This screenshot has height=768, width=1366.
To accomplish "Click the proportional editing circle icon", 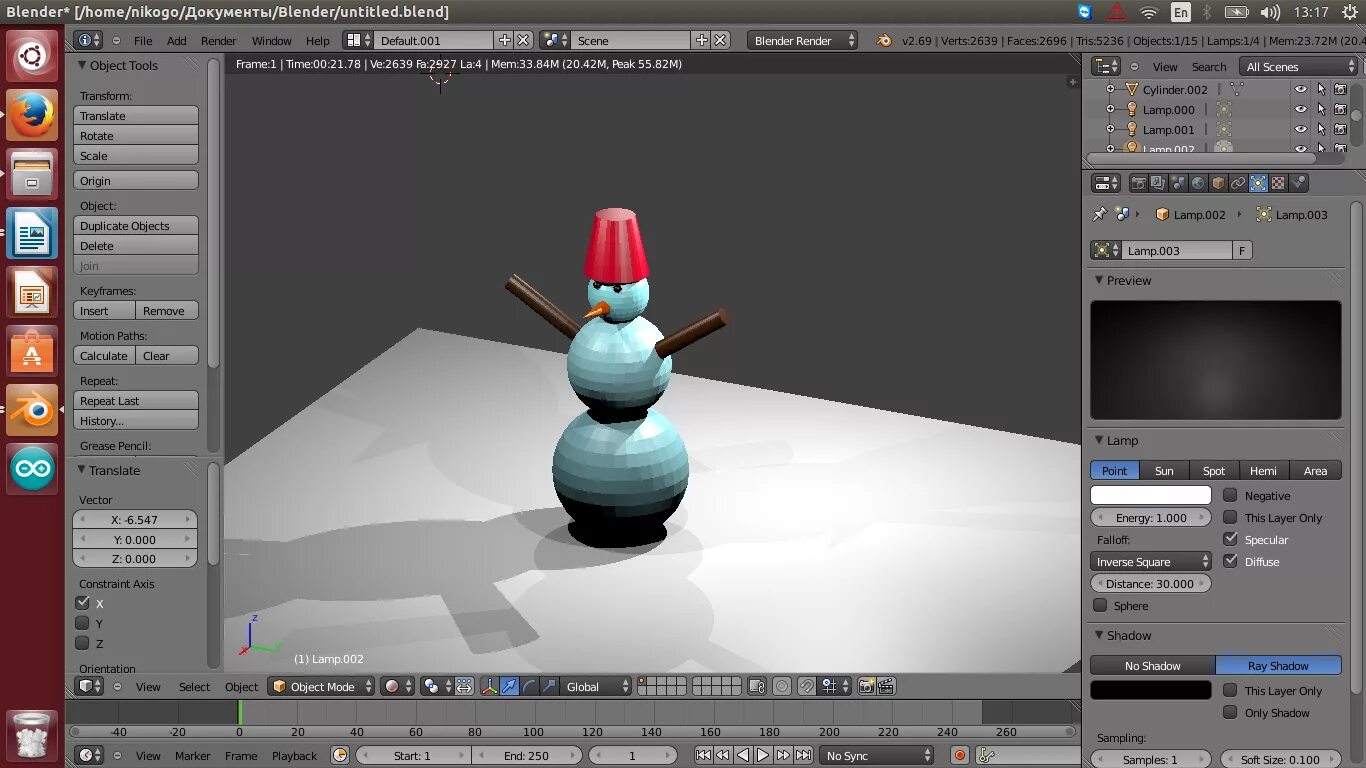I will pyautogui.click(x=781, y=686).
